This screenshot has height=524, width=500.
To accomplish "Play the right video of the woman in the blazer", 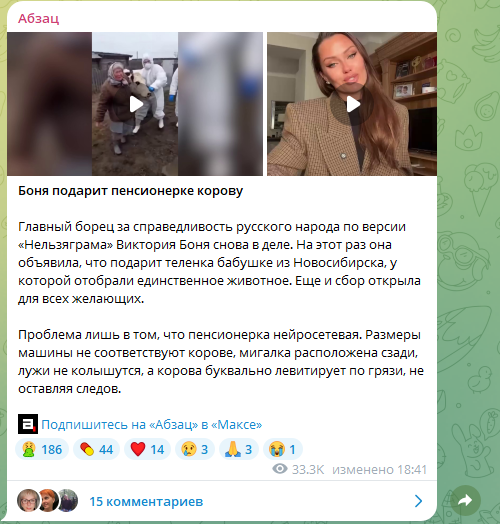I will [x=352, y=104].
